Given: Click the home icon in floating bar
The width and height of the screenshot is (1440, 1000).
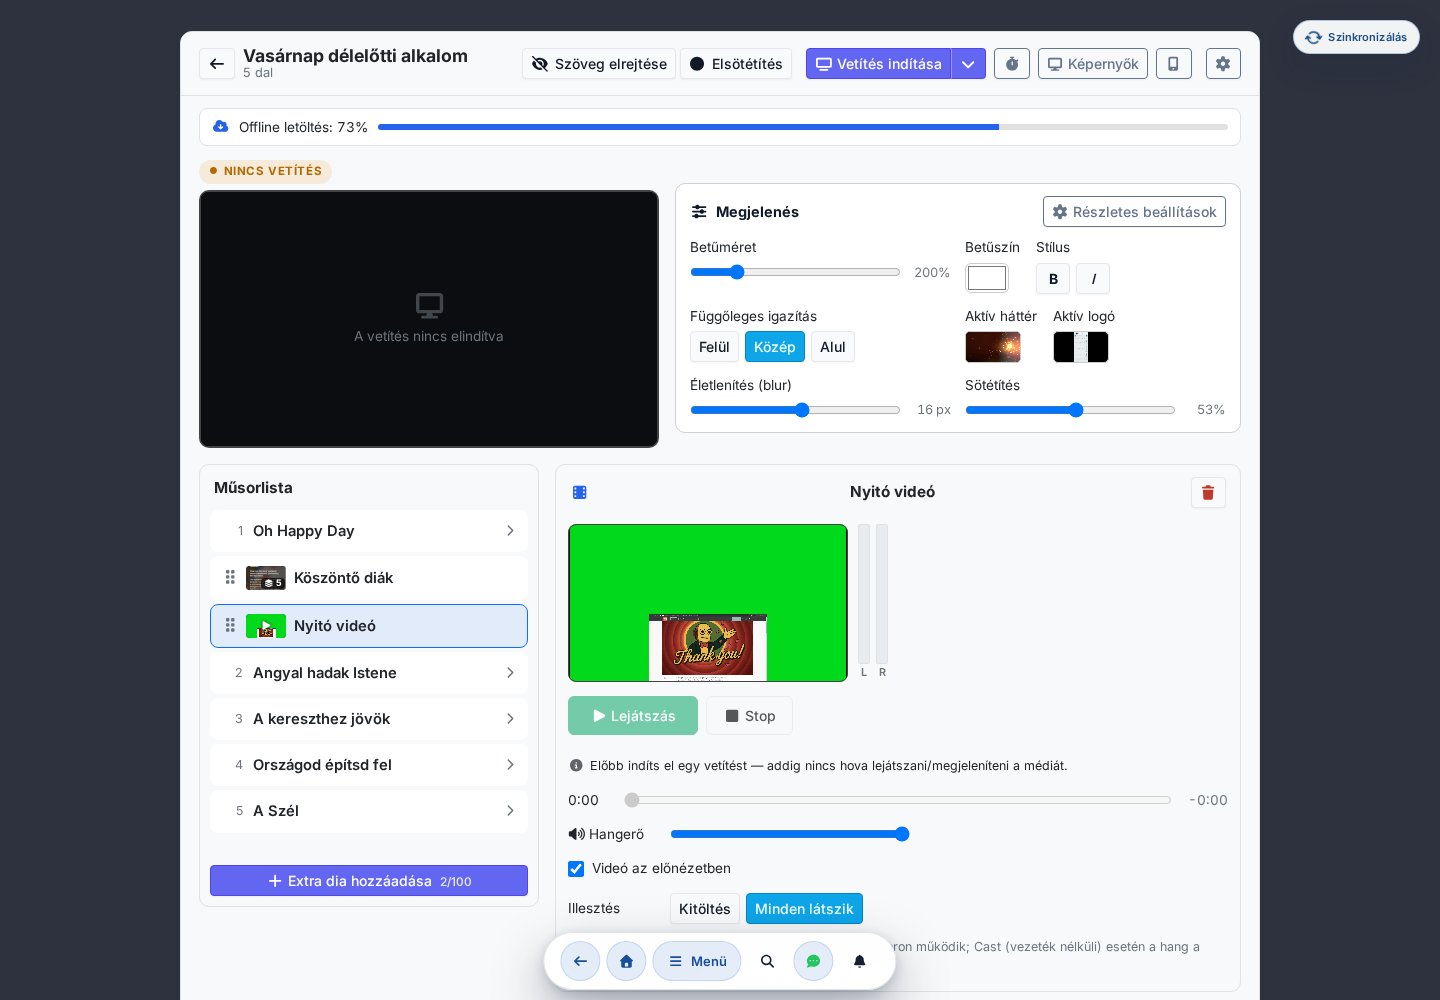Looking at the screenshot, I should 626,961.
